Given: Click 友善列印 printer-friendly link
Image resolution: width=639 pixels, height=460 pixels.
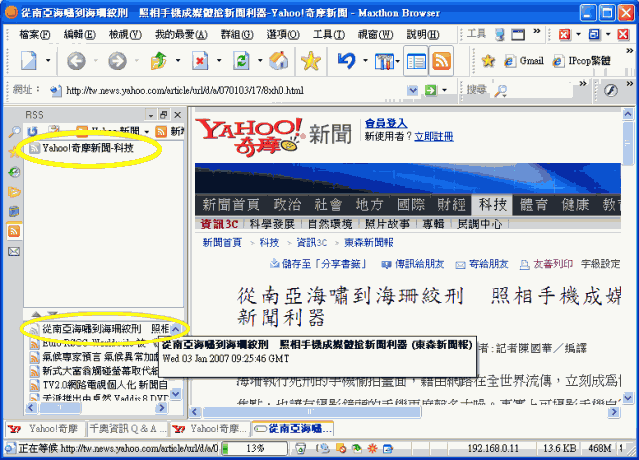Looking at the screenshot, I should click(x=546, y=264).
